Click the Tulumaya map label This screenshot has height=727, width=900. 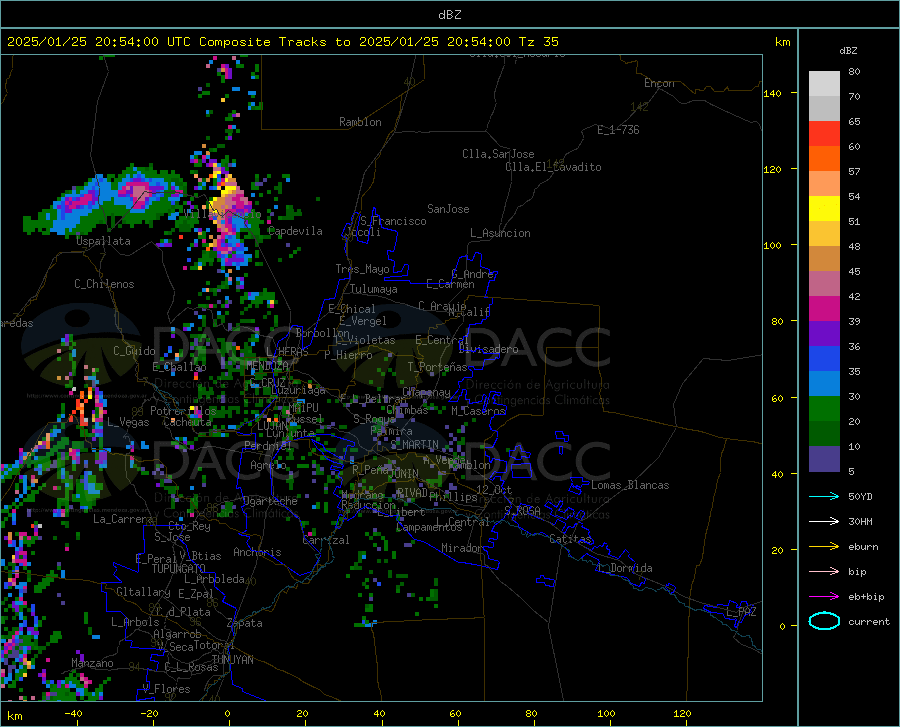pyautogui.click(x=374, y=289)
